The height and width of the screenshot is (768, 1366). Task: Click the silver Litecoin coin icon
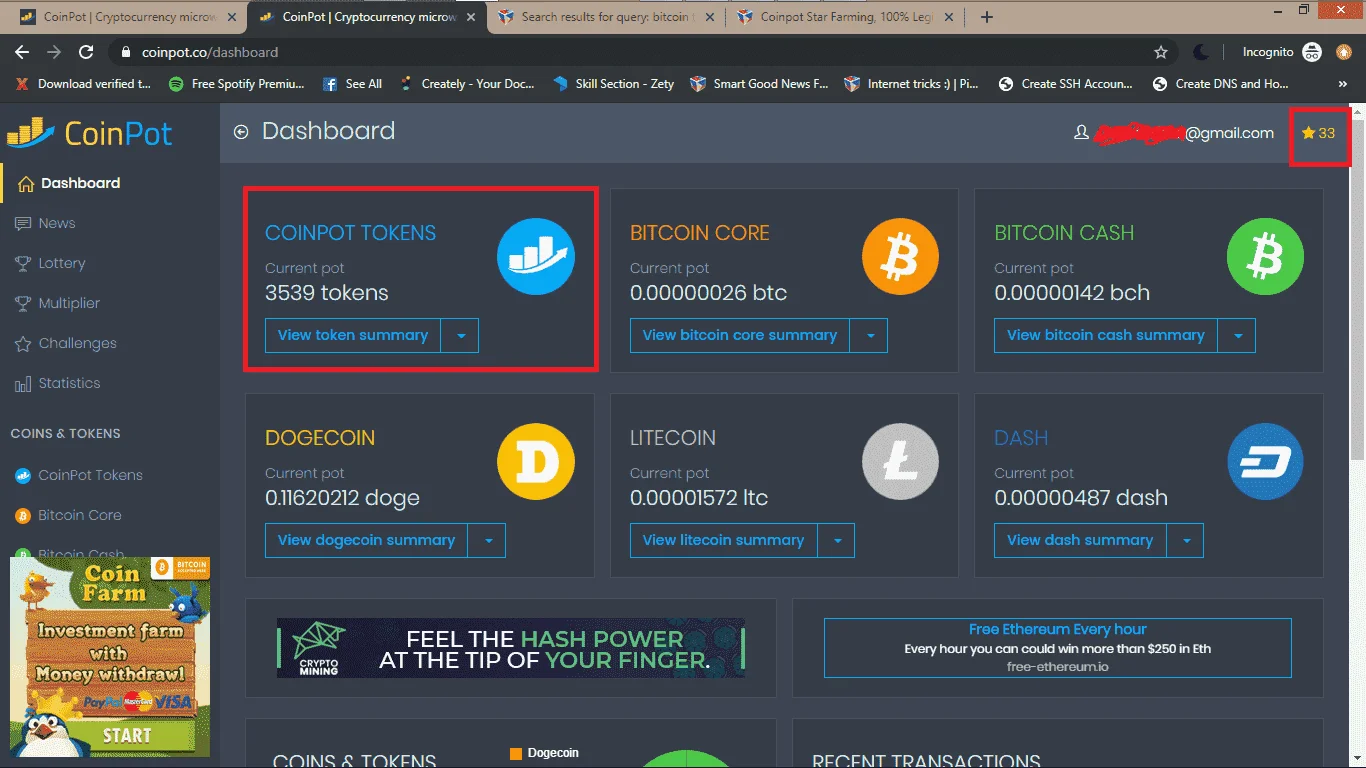pos(901,461)
